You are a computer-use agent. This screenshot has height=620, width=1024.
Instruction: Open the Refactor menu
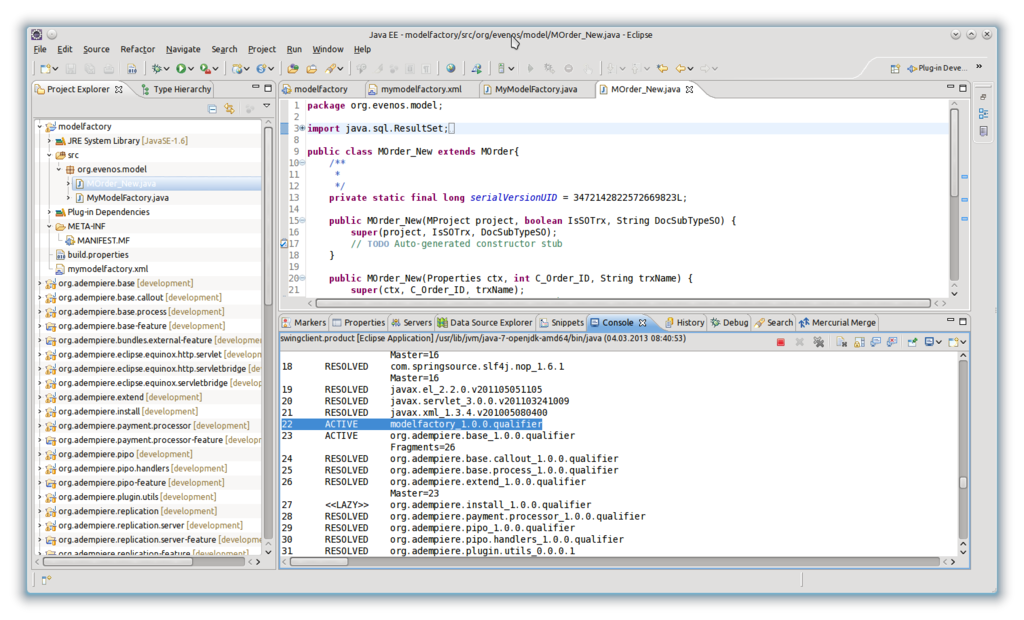137,49
